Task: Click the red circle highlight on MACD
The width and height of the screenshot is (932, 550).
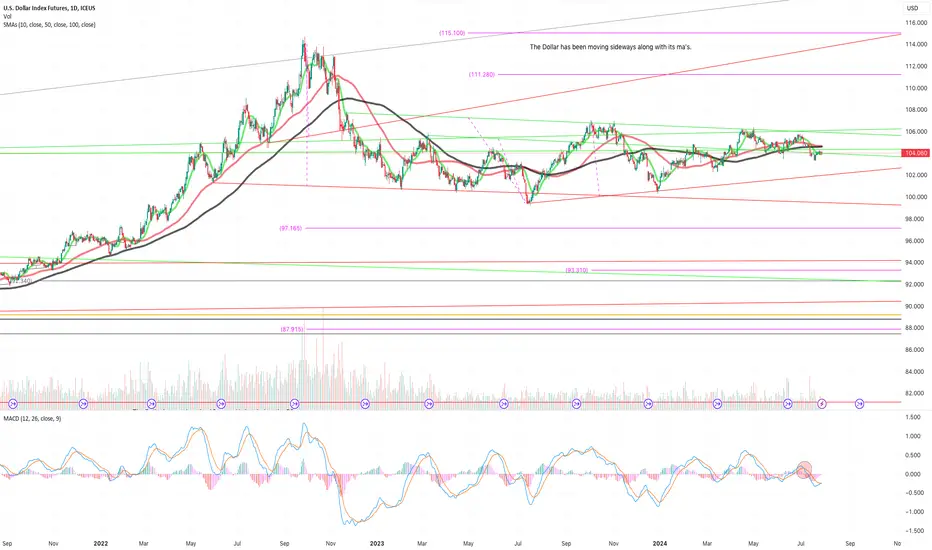Action: [x=804, y=470]
